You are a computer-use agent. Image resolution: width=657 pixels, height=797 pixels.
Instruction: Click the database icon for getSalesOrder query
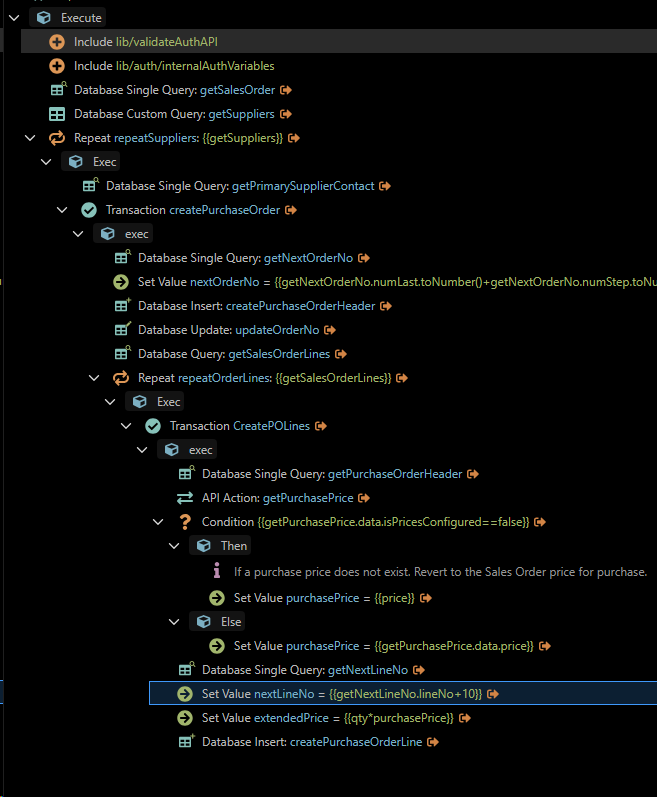tap(58, 90)
